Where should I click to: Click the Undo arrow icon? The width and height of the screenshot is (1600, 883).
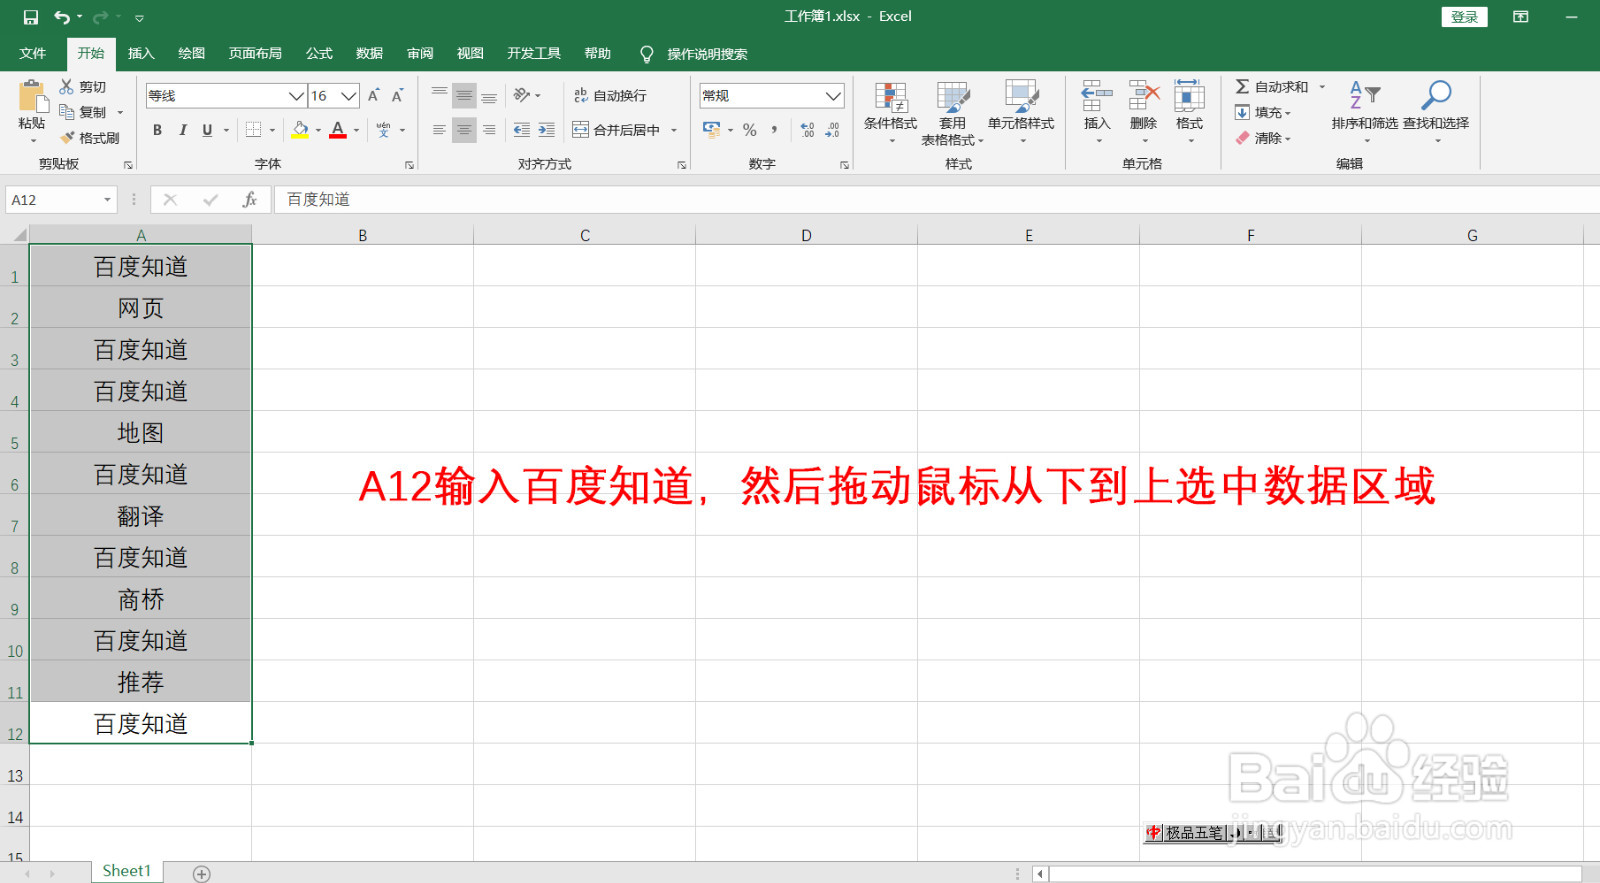(62, 17)
